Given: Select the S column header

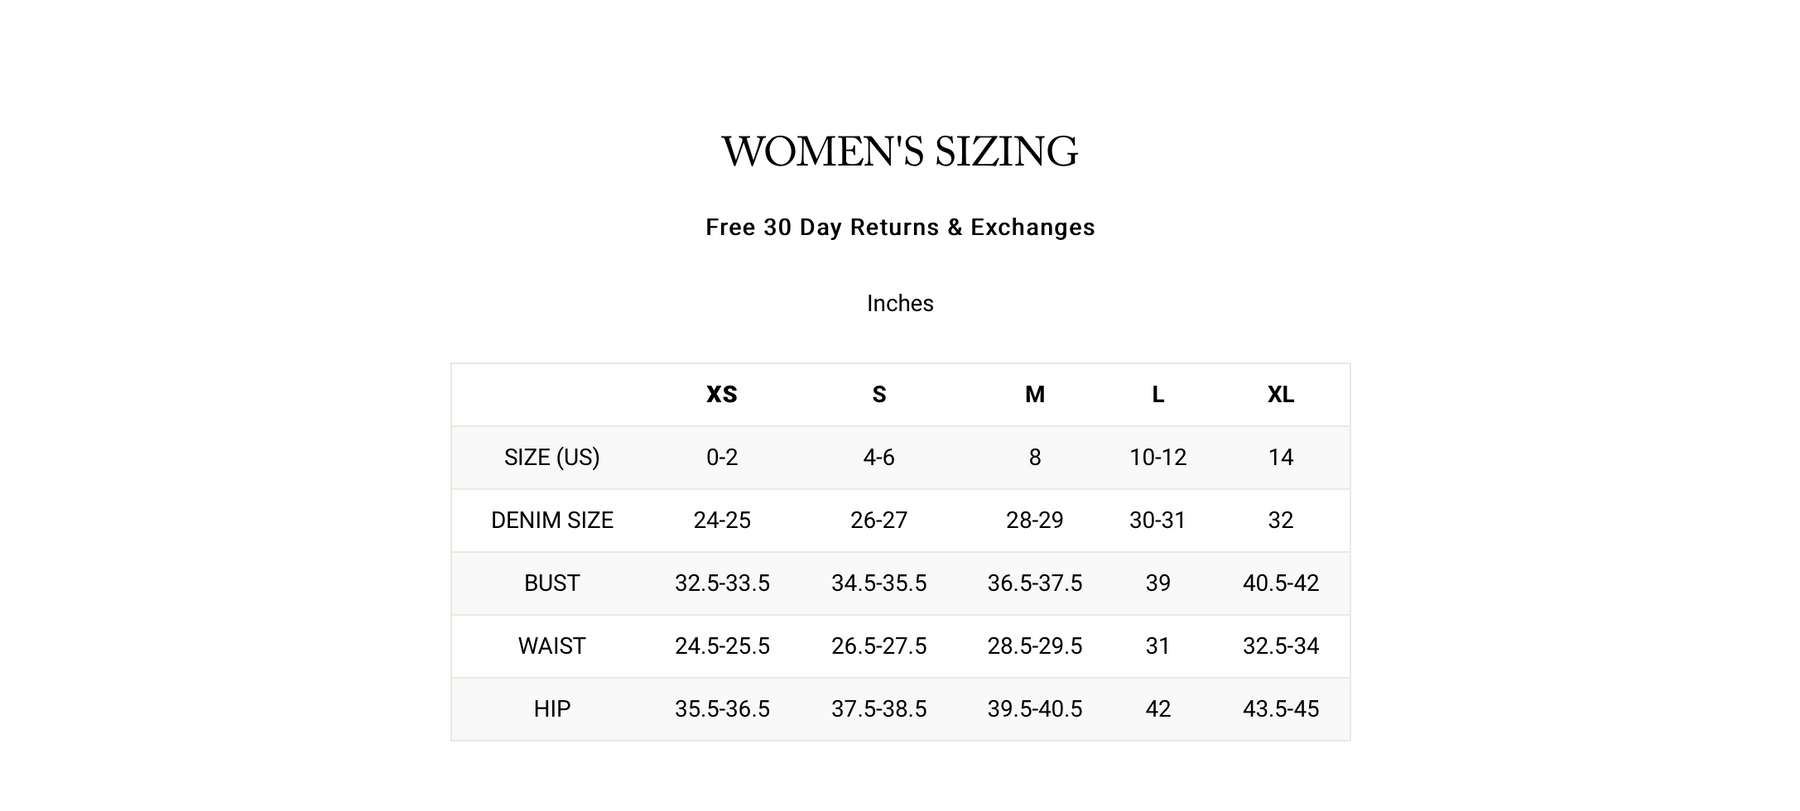Looking at the screenshot, I should pos(879,395).
